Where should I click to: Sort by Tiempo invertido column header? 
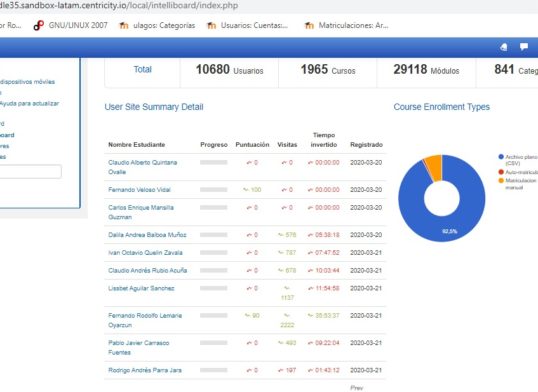(324, 140)
